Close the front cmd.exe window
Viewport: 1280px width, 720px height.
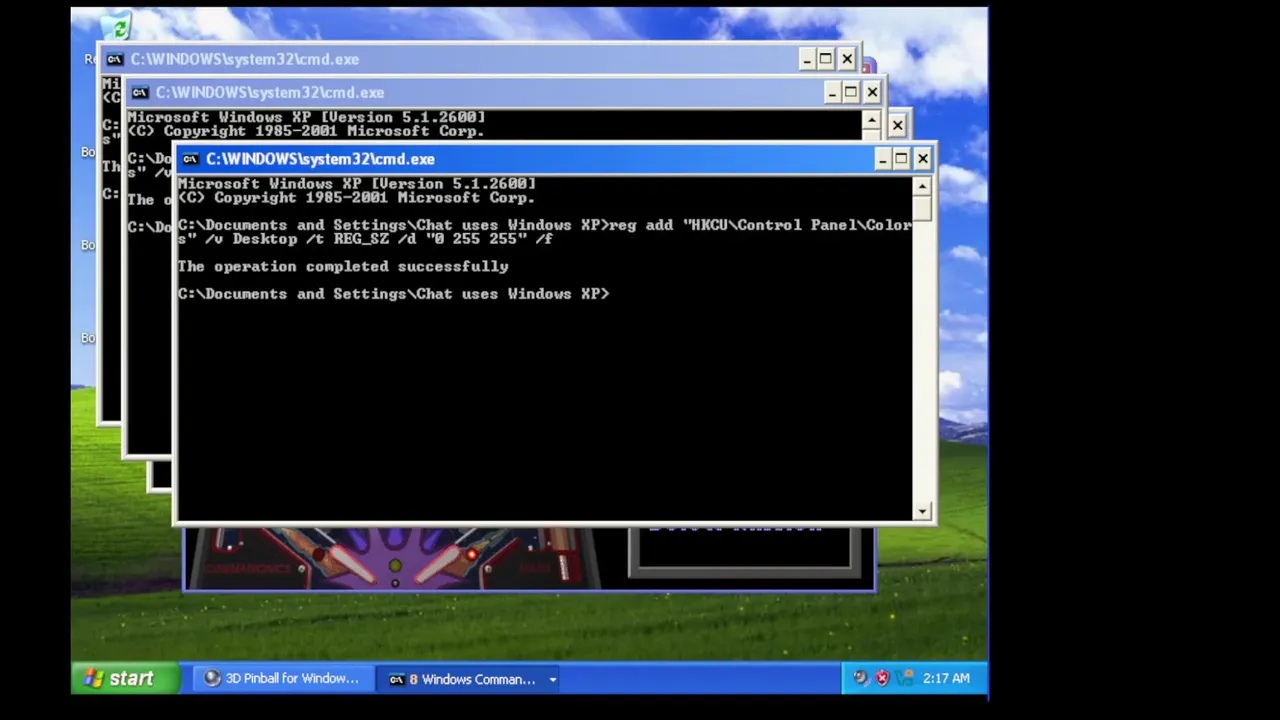click(922, 159)
